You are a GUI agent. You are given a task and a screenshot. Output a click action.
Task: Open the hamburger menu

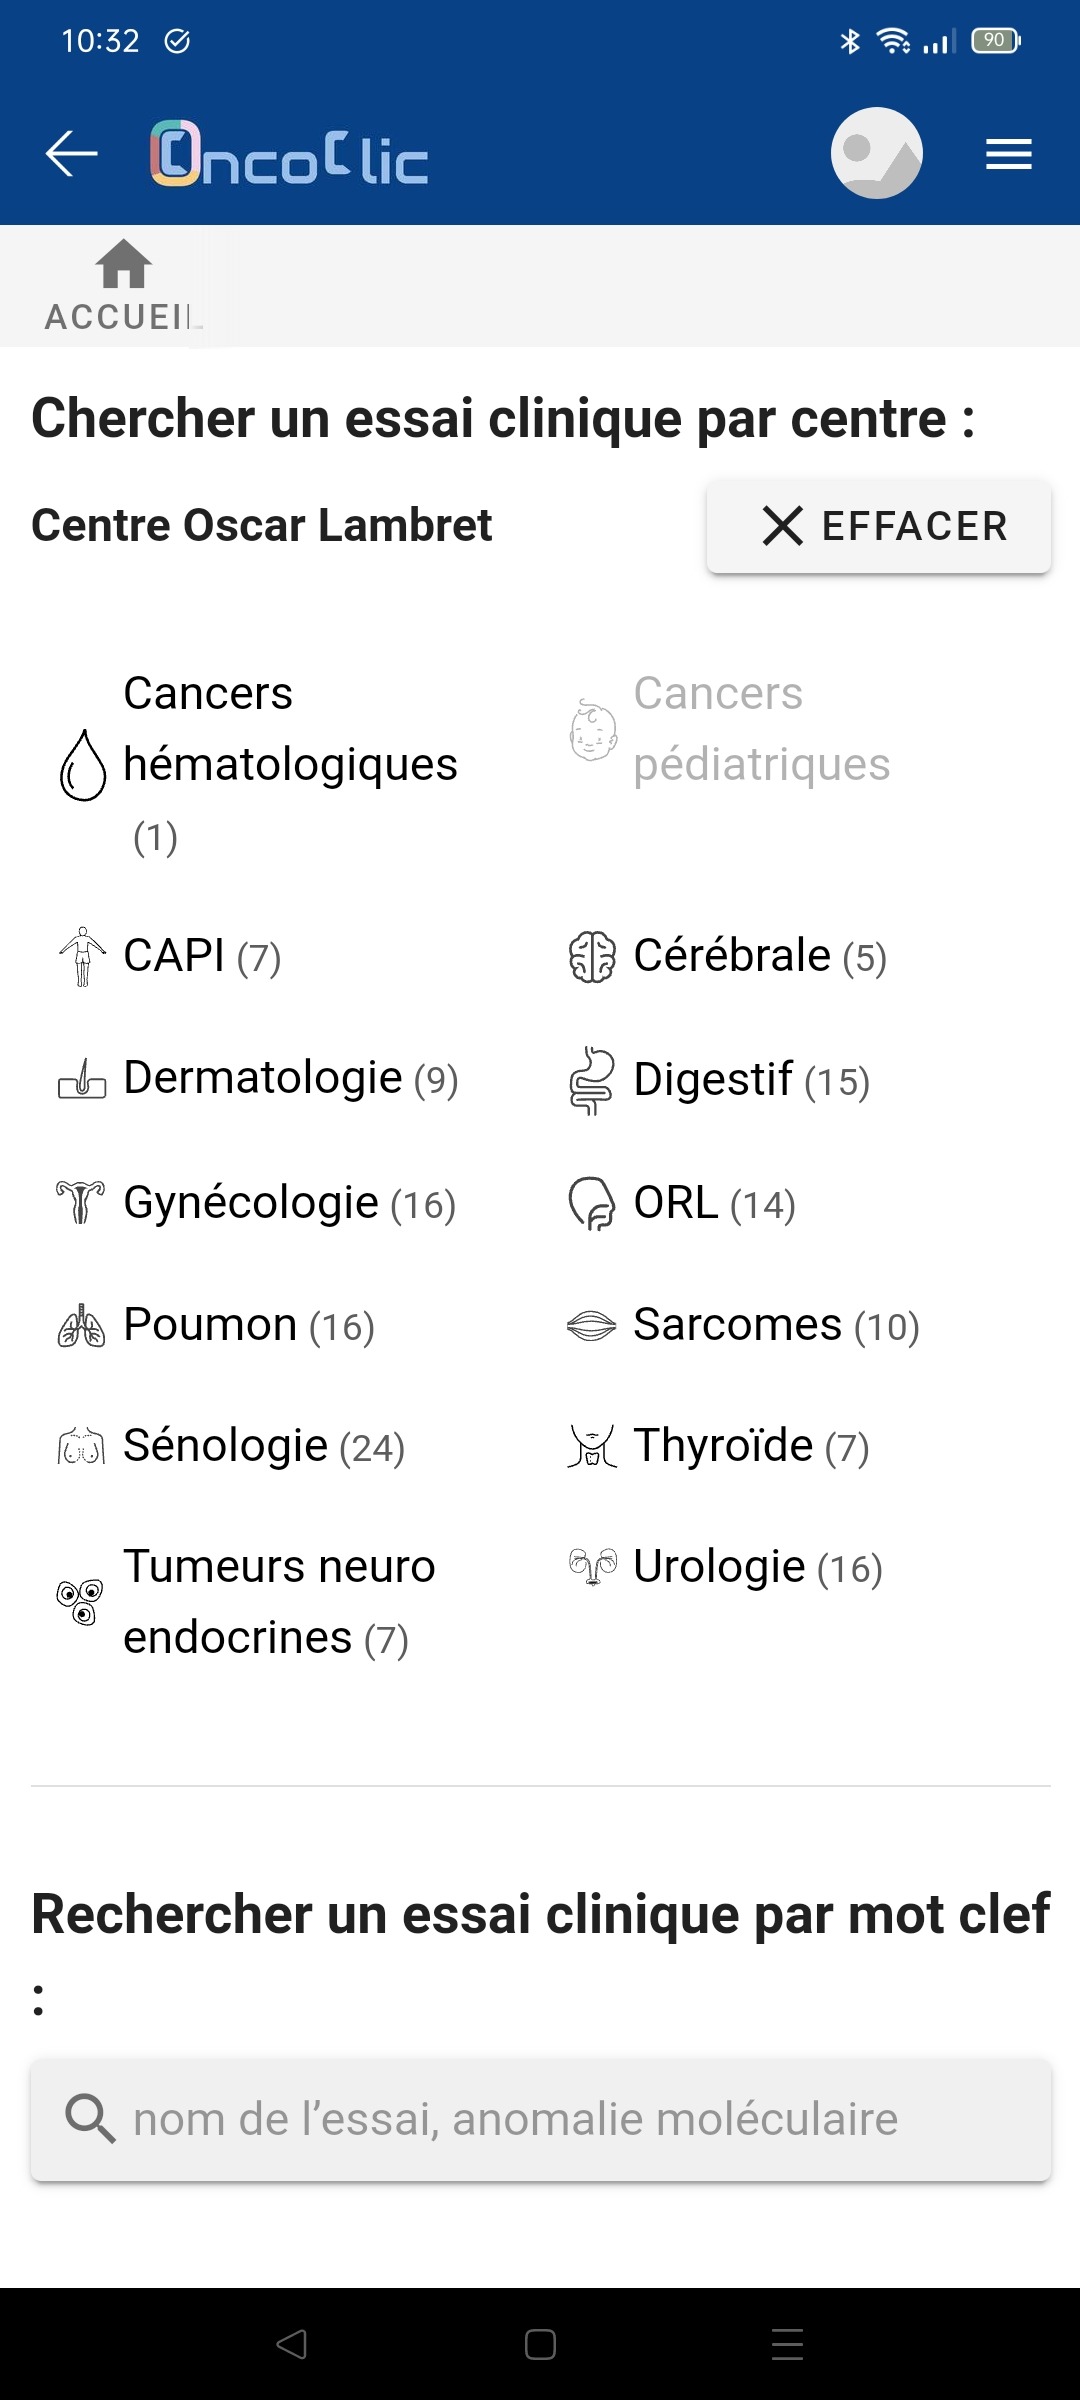coord(1008,154)
